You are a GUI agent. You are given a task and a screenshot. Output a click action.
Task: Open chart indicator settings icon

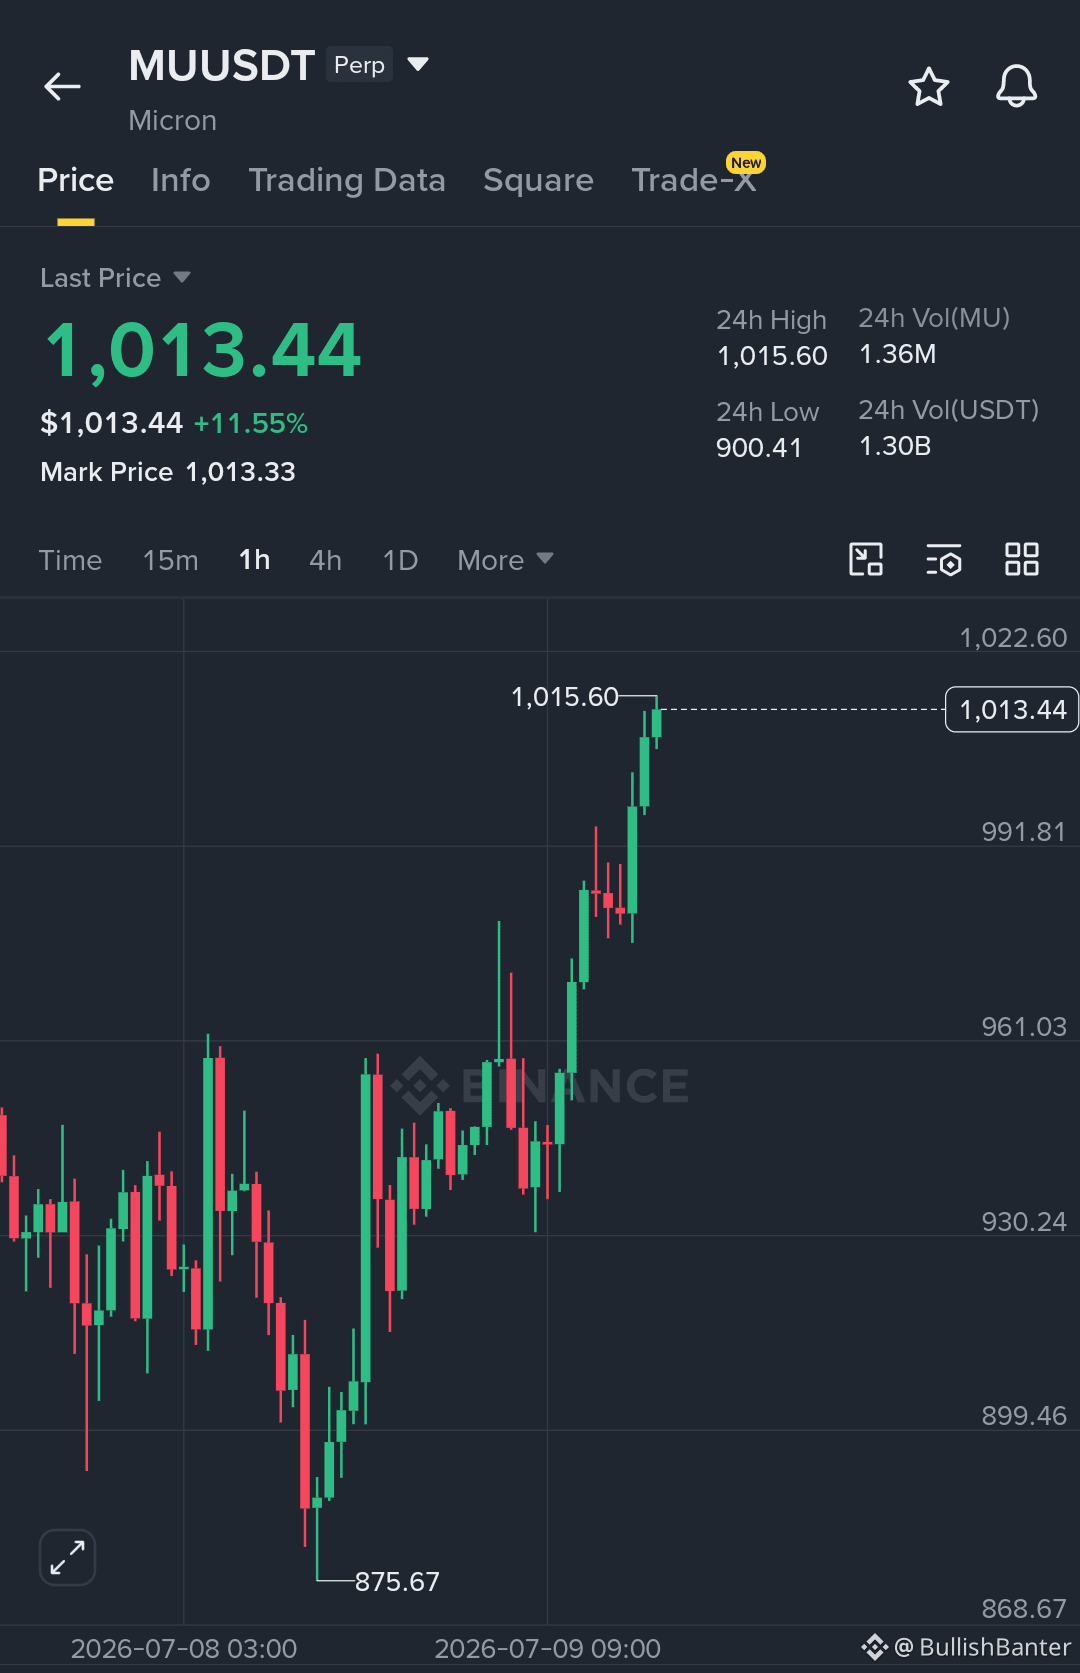pos(944,559)
